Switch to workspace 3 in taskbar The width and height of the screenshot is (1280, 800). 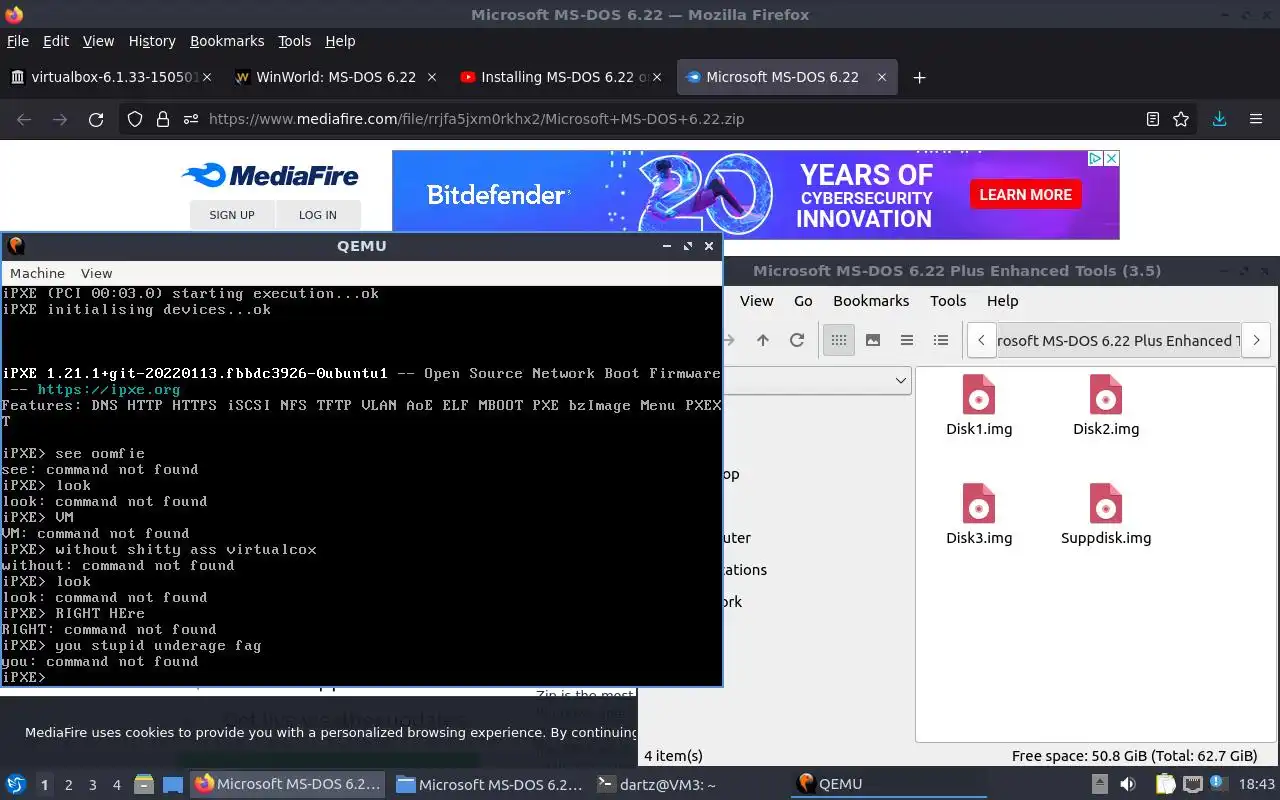(x=92, y=785)
